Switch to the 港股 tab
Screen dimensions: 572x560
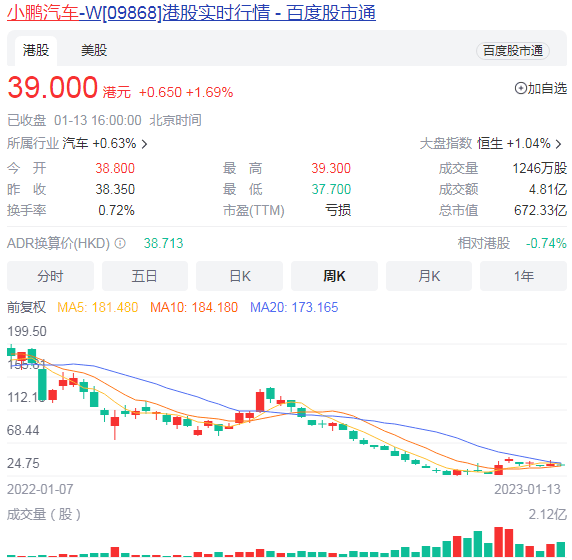coord(36,50)
